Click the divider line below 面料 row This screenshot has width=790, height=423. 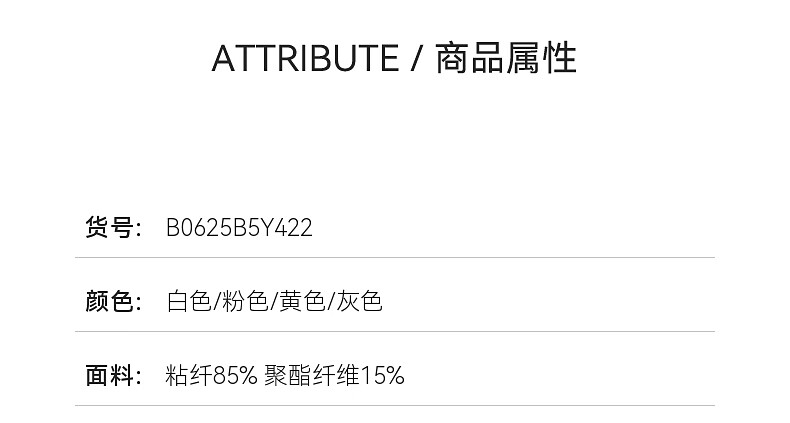tap(395, 405)
